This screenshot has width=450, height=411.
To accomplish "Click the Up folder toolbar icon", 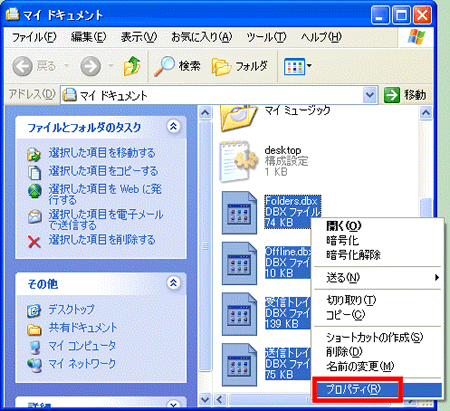I will (x=132, y=66).
